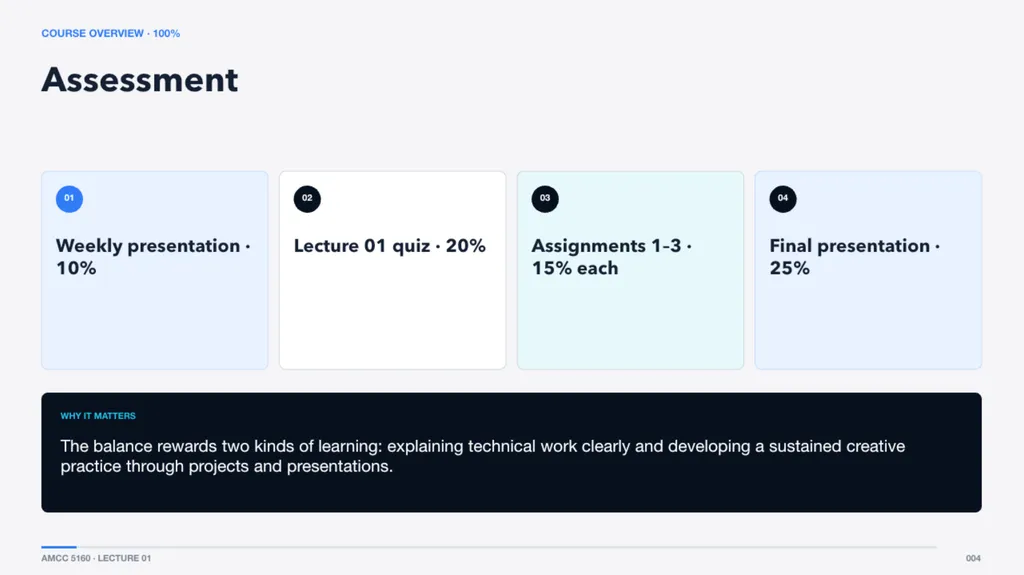Click the dark 04 number badge

tap(782, 199)
